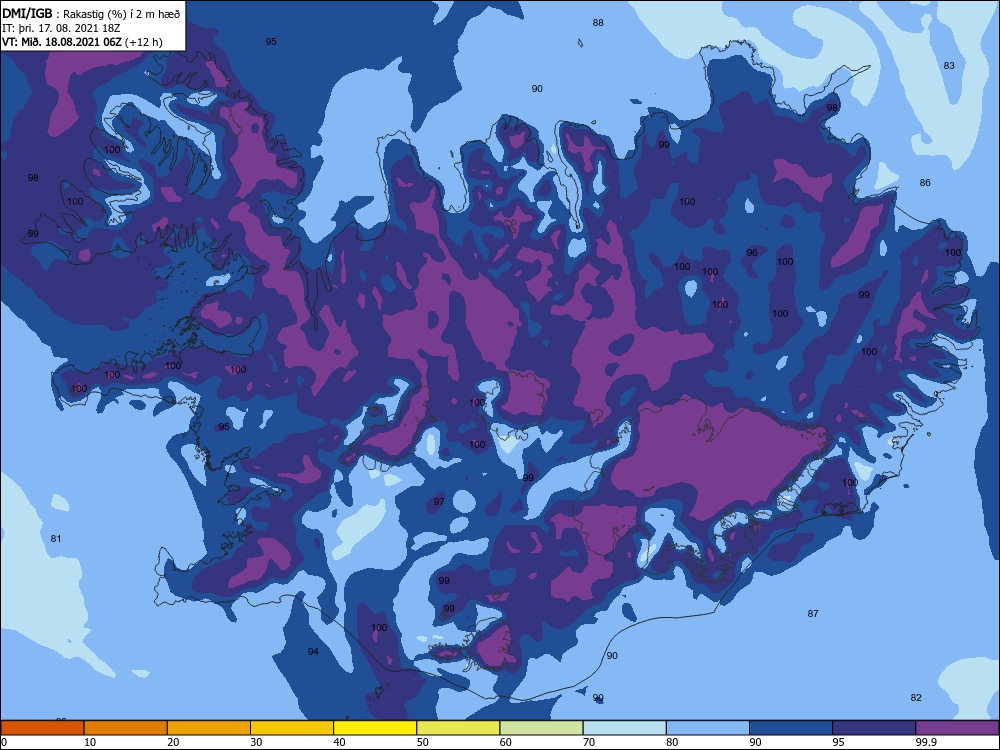Click the dark indigo 95–99.9 legend swatch

click(874, 728)
